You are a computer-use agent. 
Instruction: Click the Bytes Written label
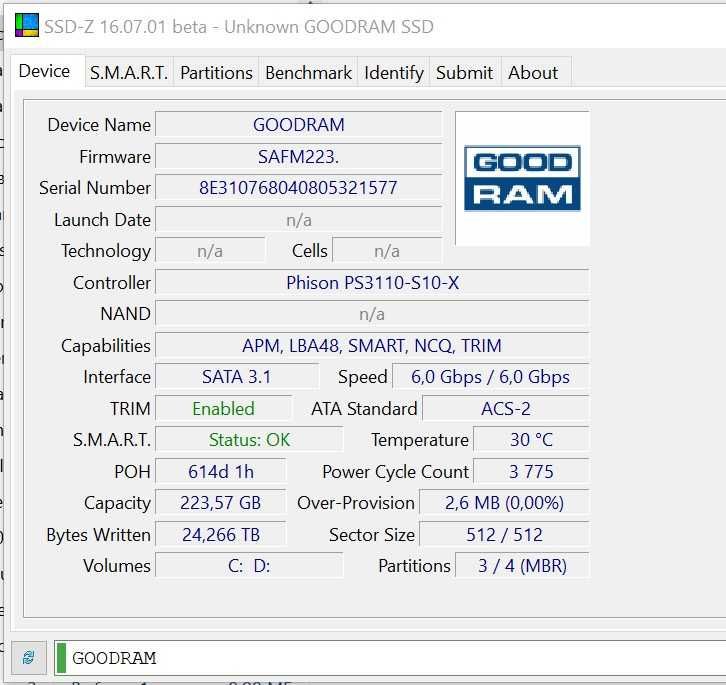pos(99,534)
